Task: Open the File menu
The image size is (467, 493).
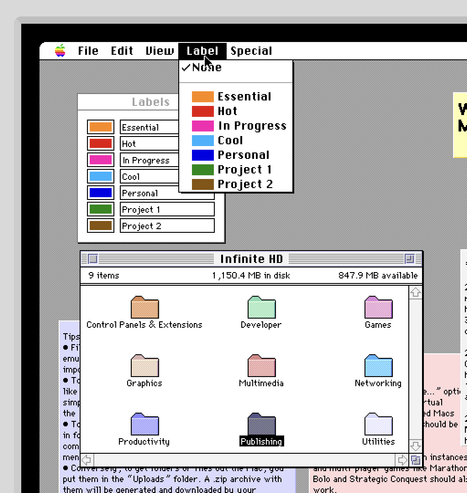Action: pos(88,51)
